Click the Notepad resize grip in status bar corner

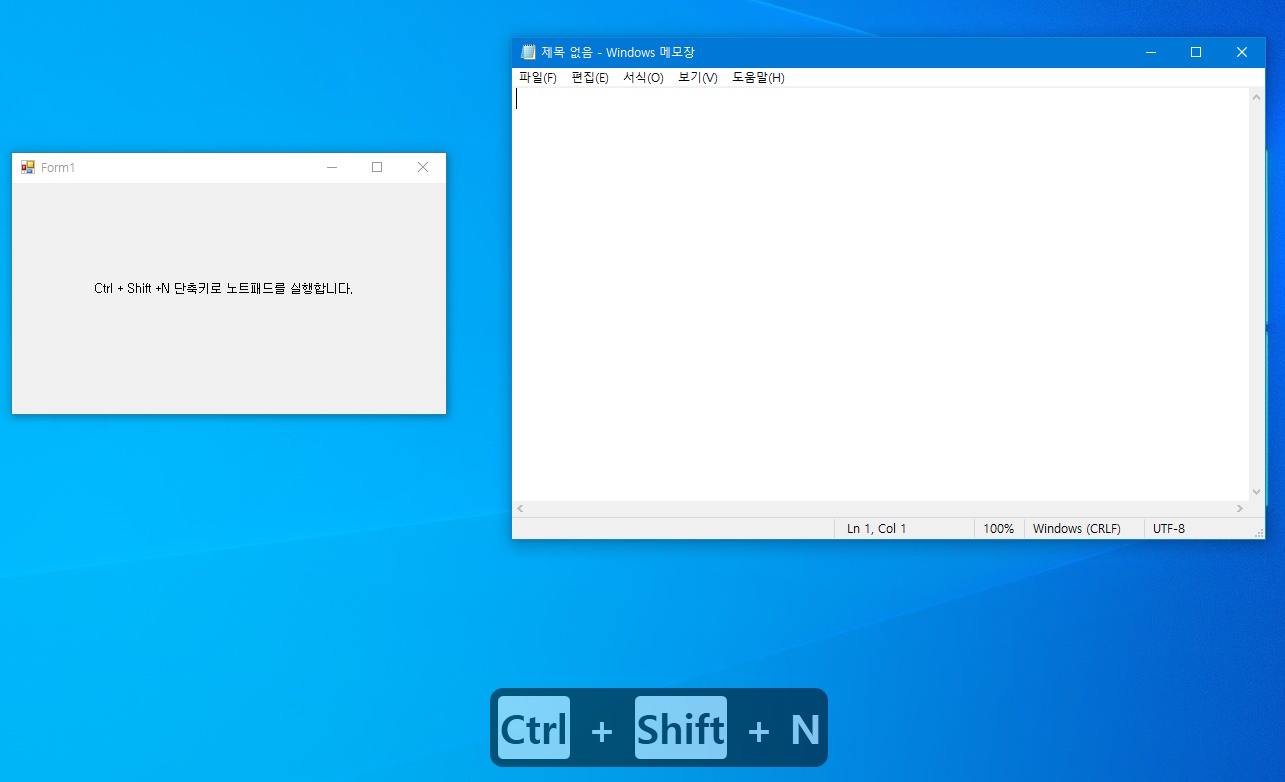[x=1258, y=532]
